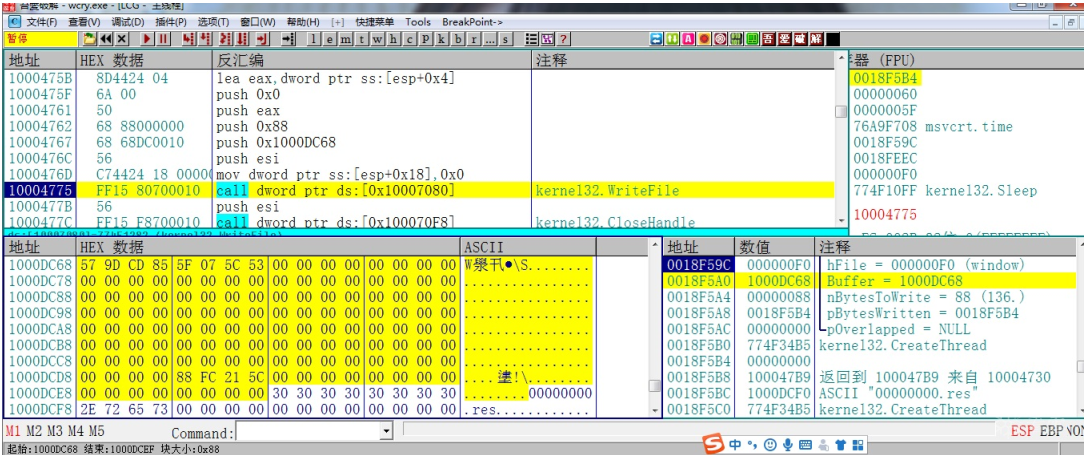This screenshot has width=1084, height=455.
Task: Open the 快捷菜单 menu
Action: [375, 22]
